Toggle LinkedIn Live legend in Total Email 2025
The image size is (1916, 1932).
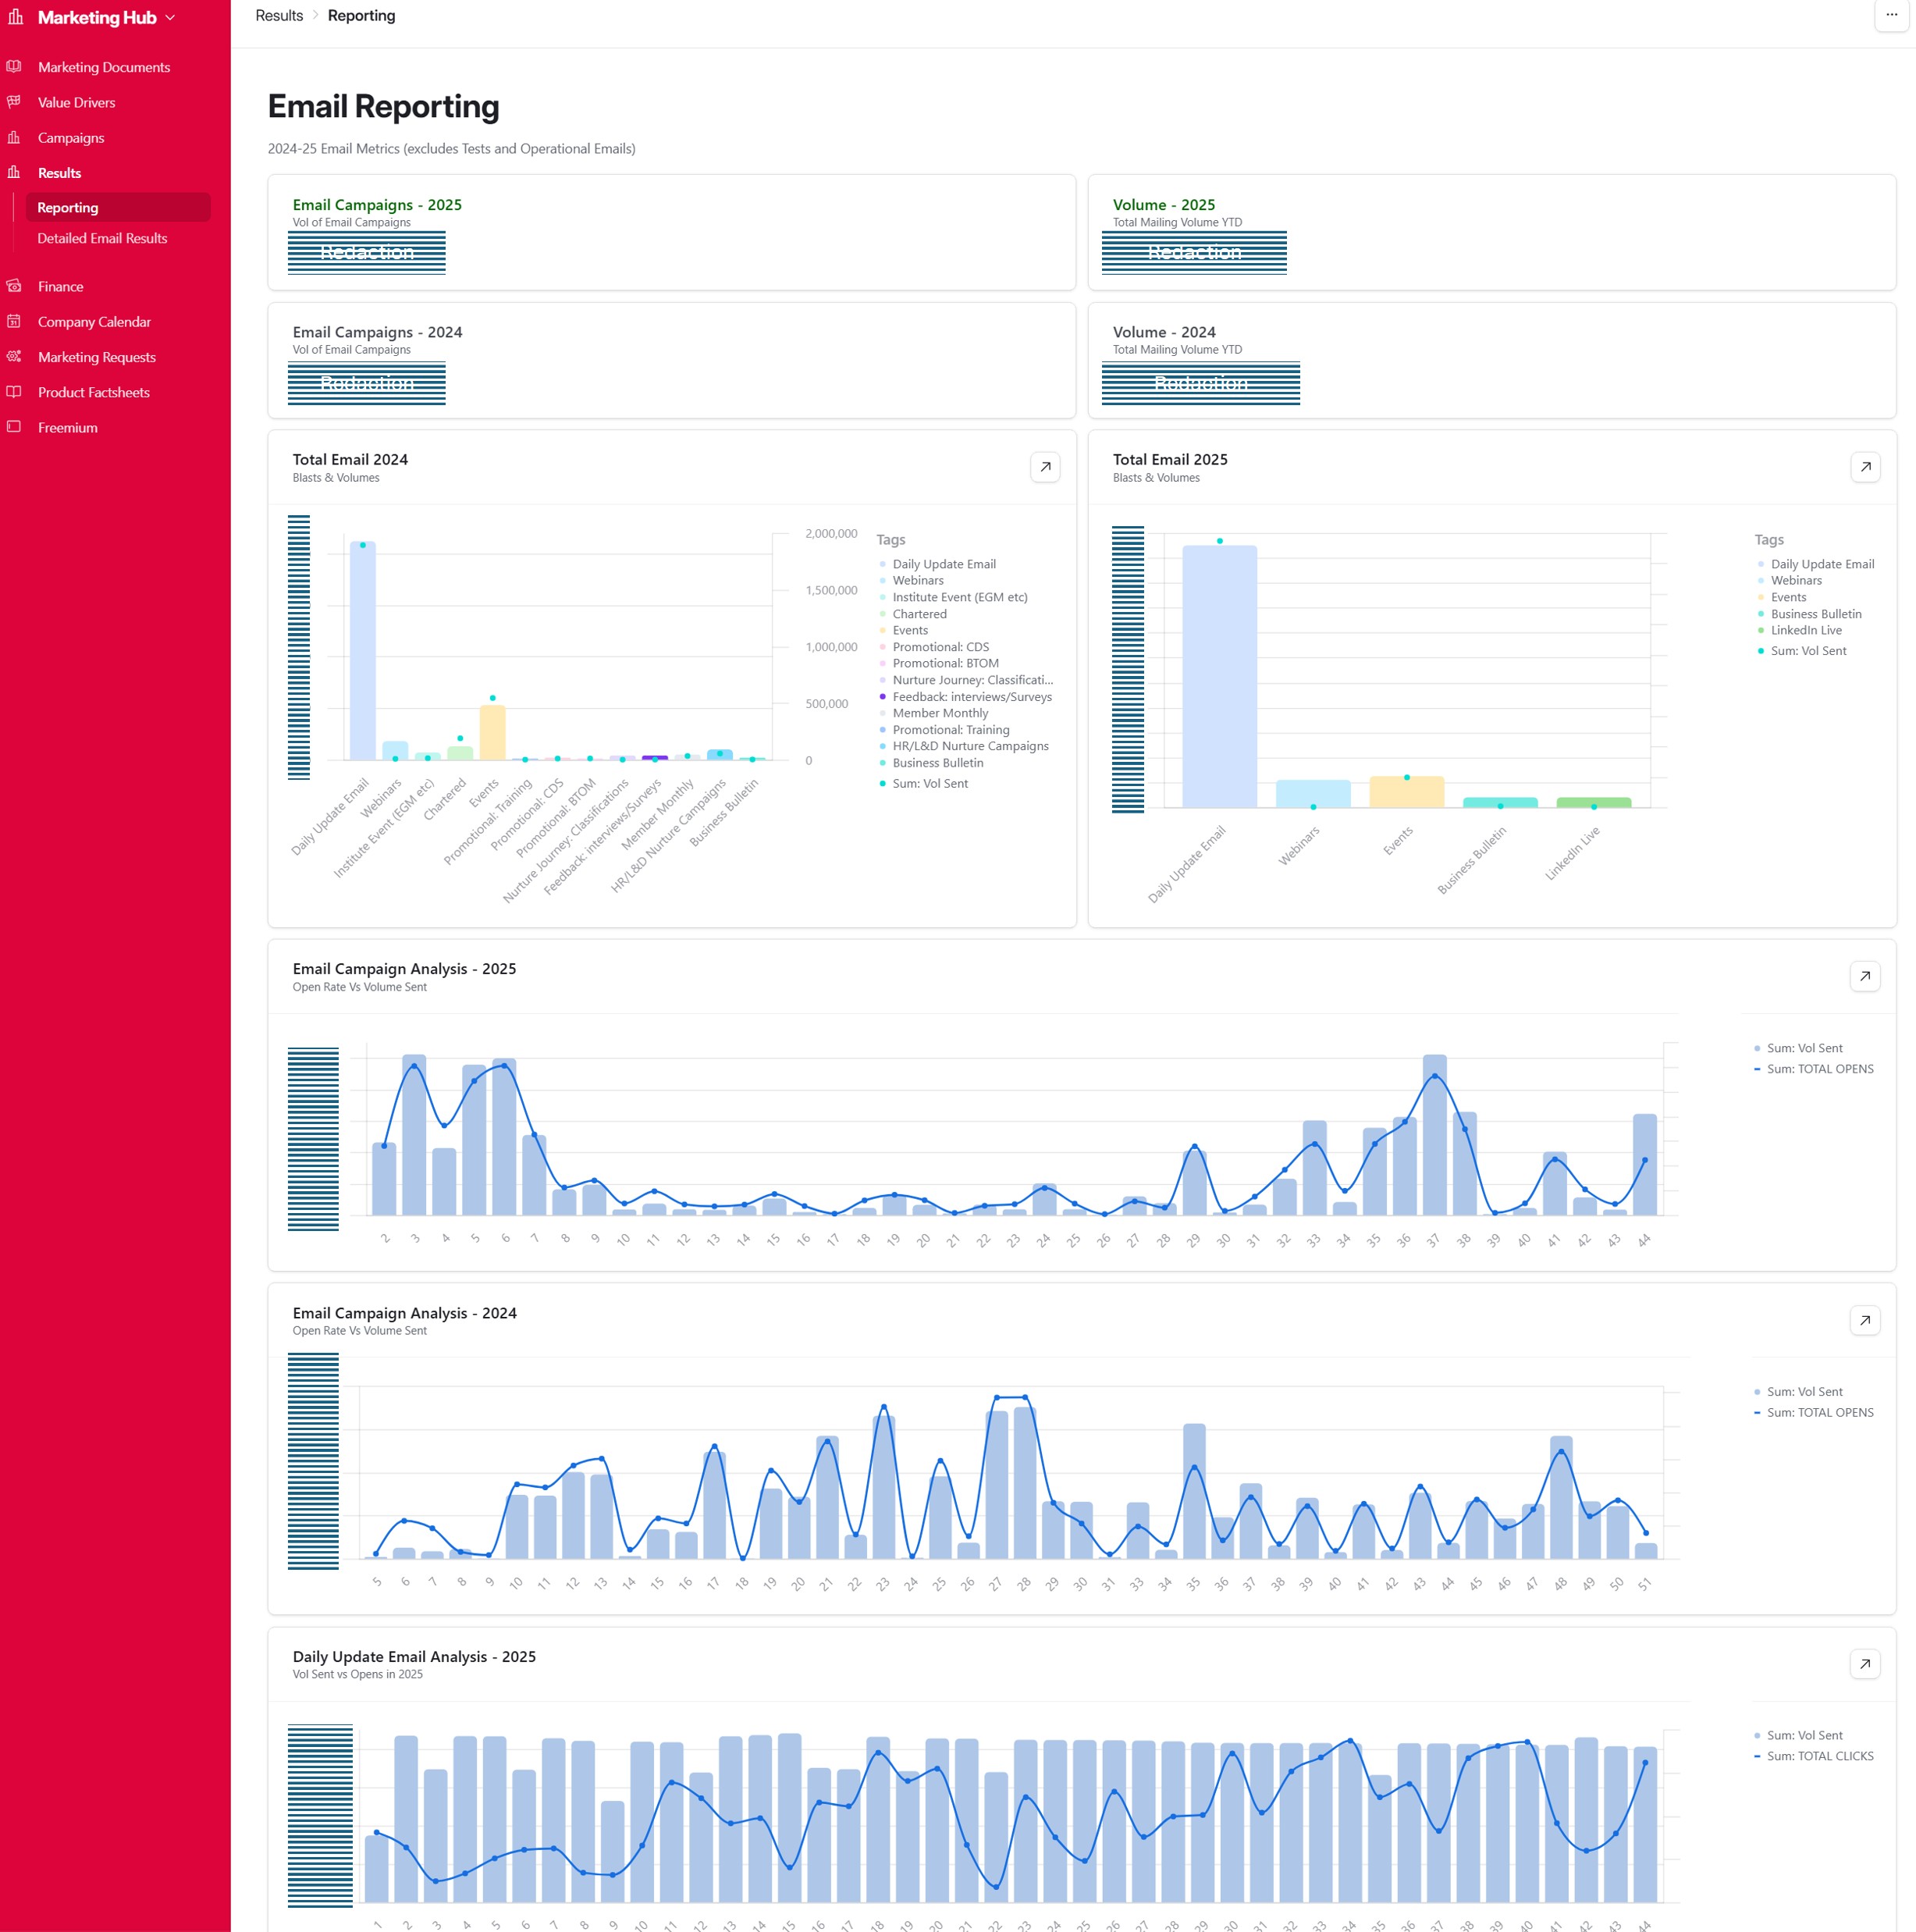click(x=1805, y=630)
